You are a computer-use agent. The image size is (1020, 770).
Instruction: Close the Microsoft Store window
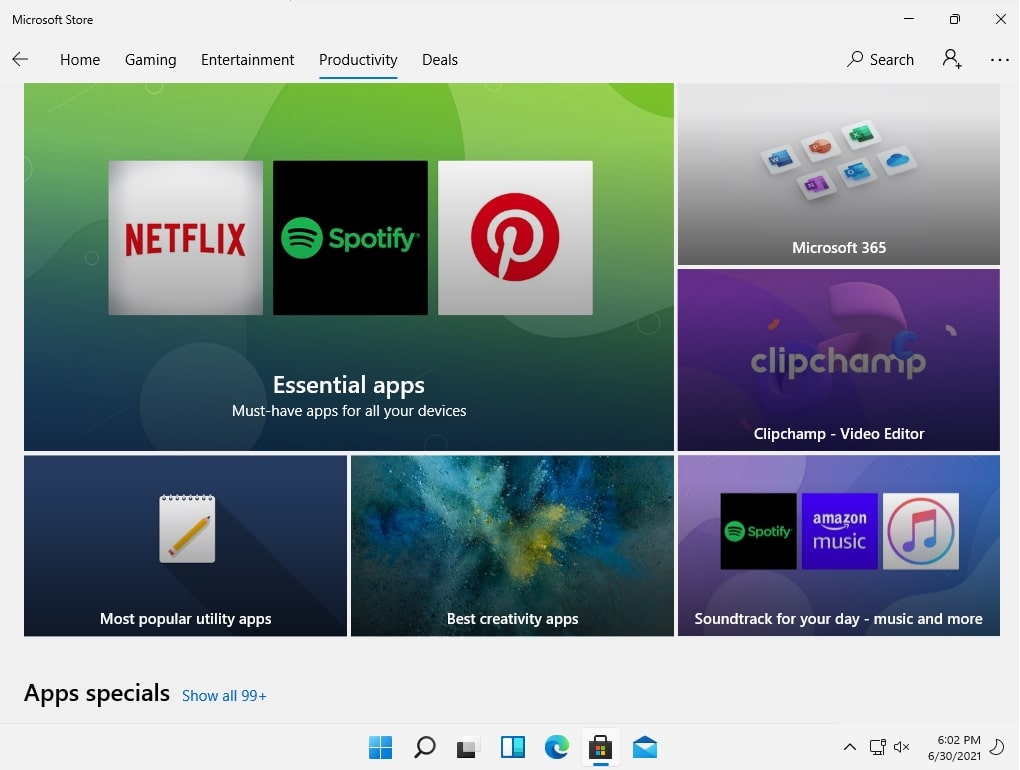[x=1000, y=20]
